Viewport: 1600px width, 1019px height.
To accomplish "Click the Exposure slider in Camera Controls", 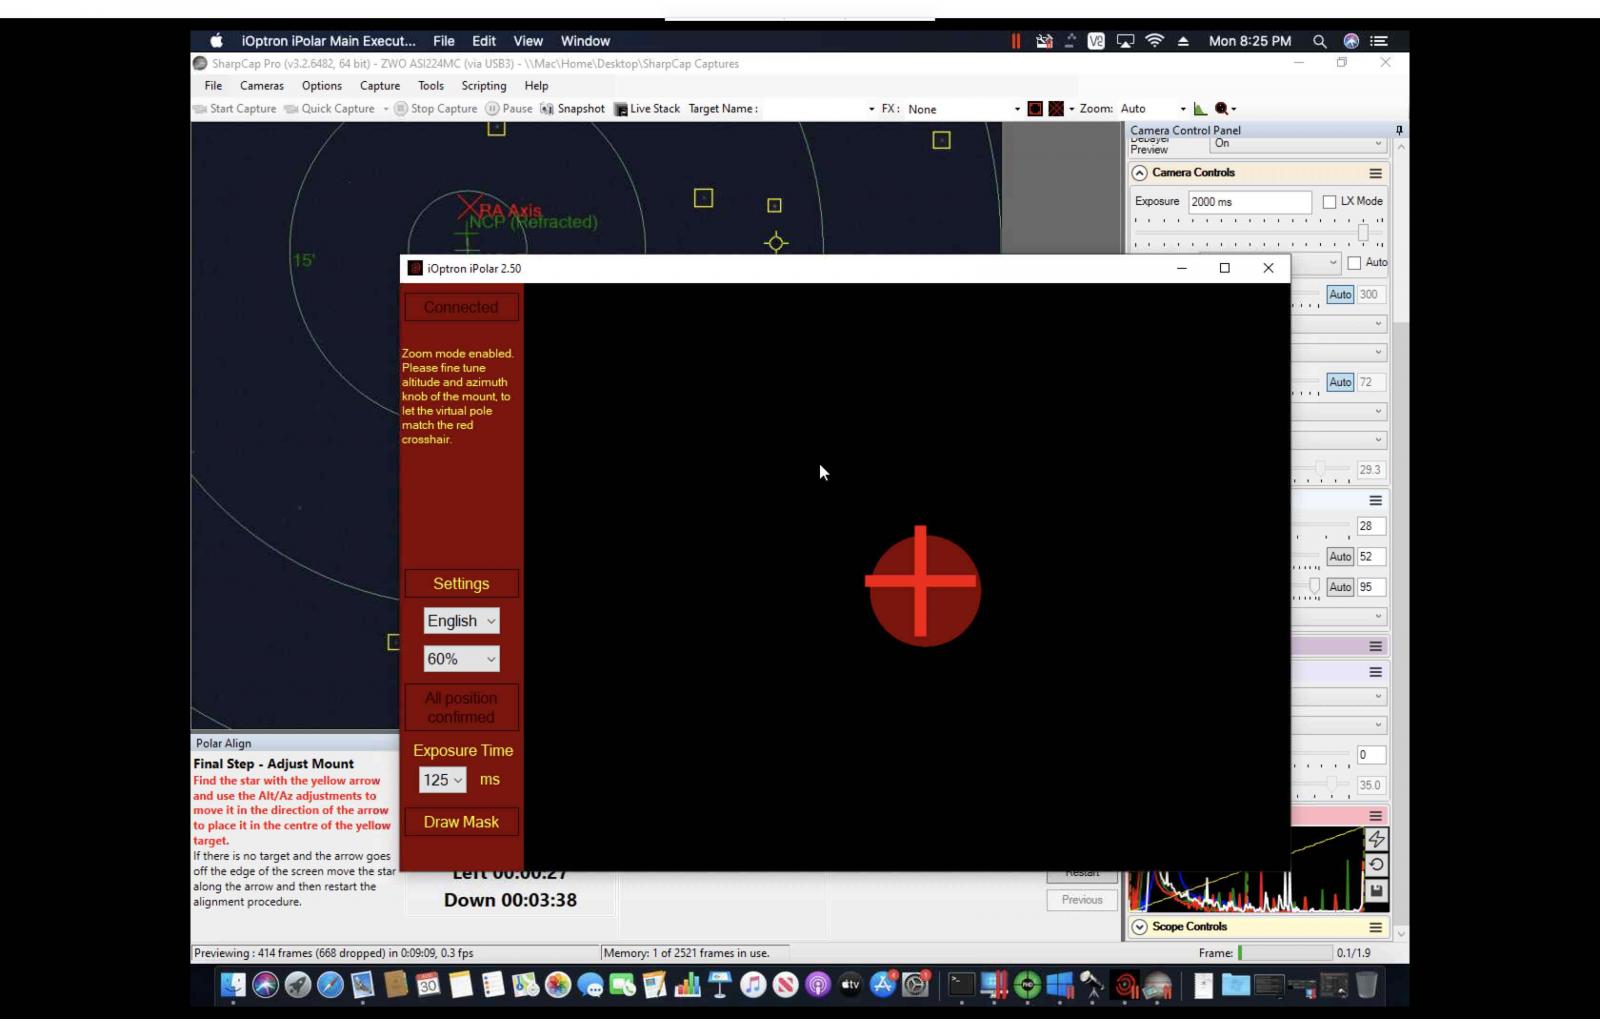I will coord(1259,232).
